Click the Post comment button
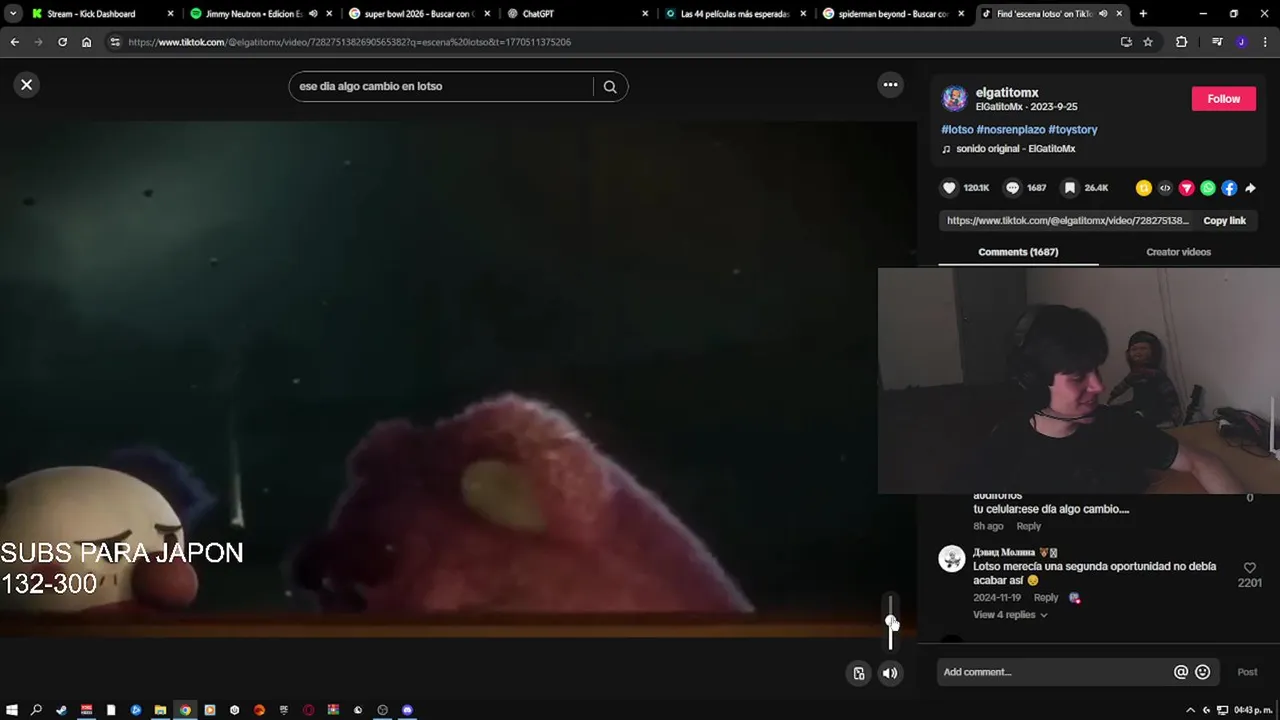1280x720 pixels. click(x=1247, y=672)
